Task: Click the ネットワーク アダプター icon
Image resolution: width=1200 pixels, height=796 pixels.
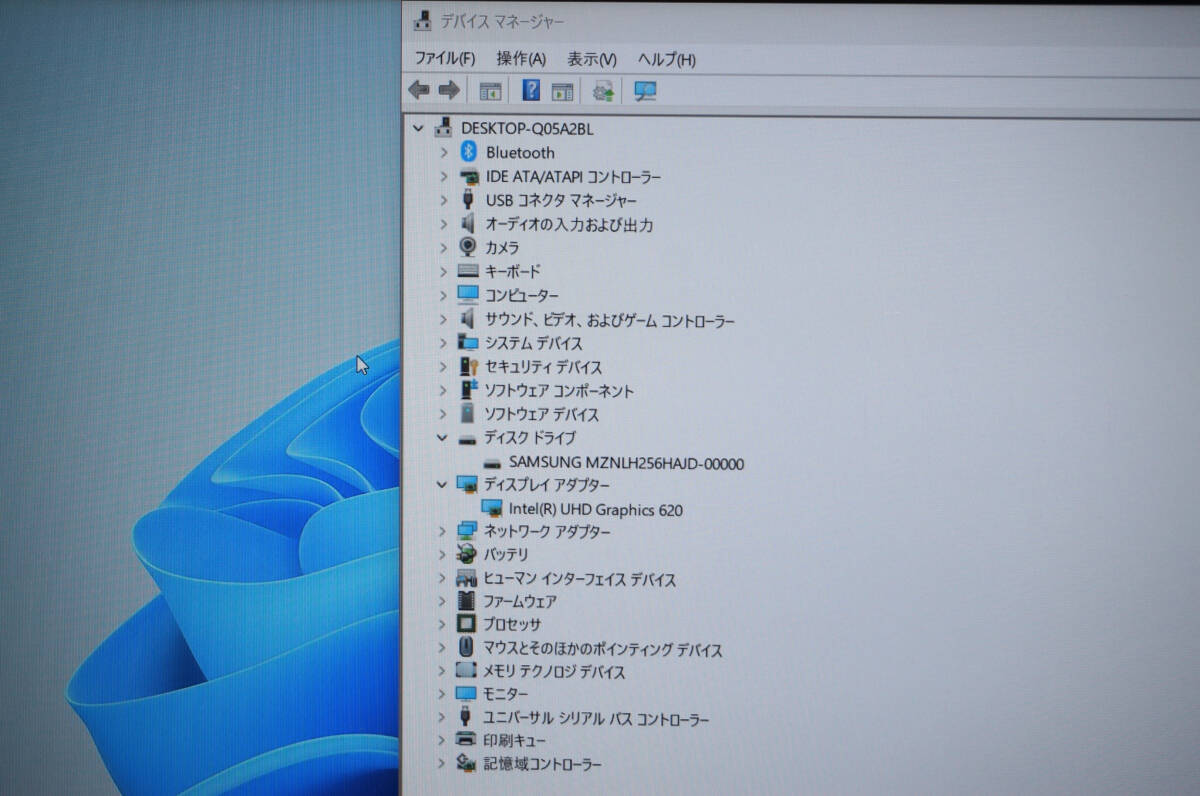Action: click(x=467, y=531)
